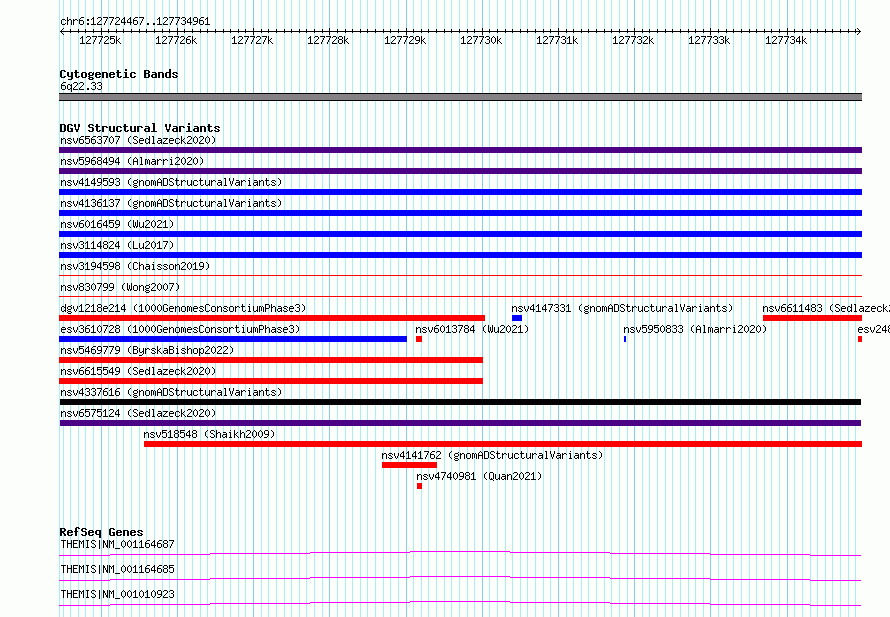Click the right arrow of the ruler
The width and height of the screenshot is (890, 617).
tap(858, 32)
